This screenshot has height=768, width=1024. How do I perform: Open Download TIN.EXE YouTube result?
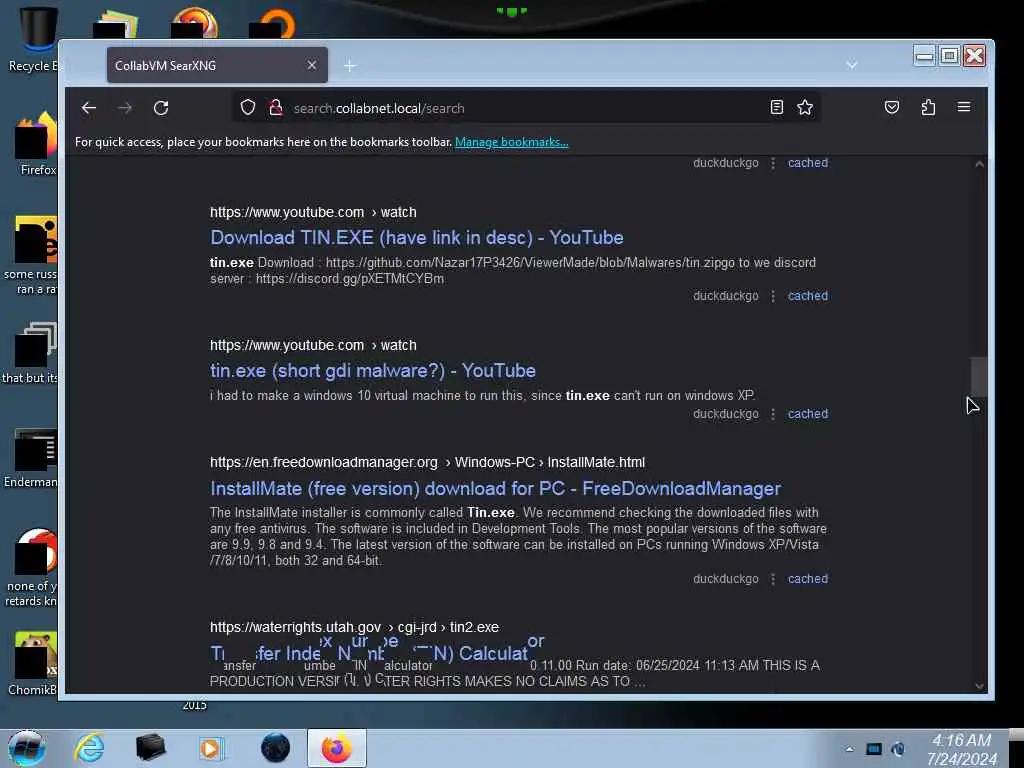click(417, 238)
